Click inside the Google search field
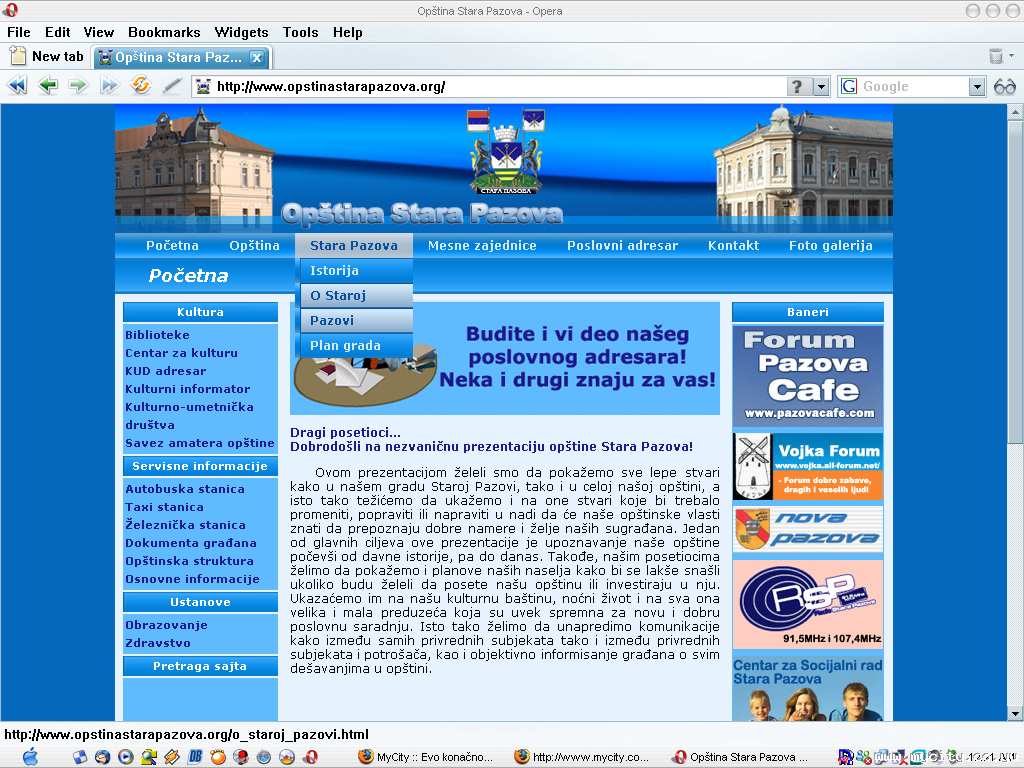Viewport: 1024px width, 768px height. [913, 86]
